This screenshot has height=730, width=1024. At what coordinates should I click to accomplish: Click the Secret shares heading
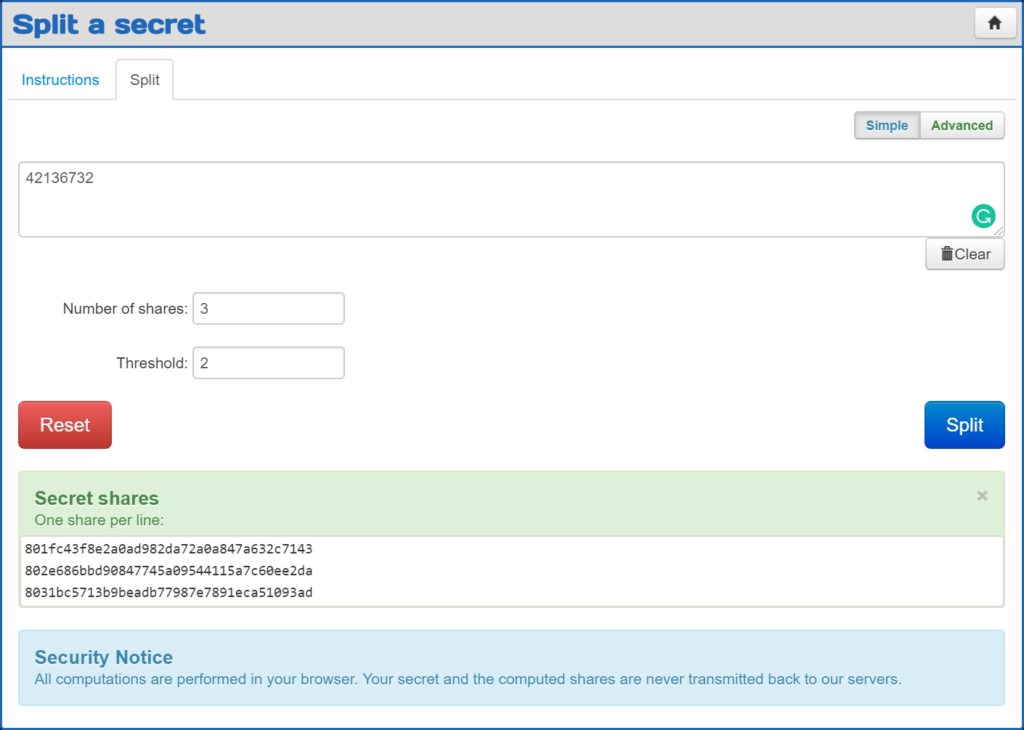(x=97, y=498)
